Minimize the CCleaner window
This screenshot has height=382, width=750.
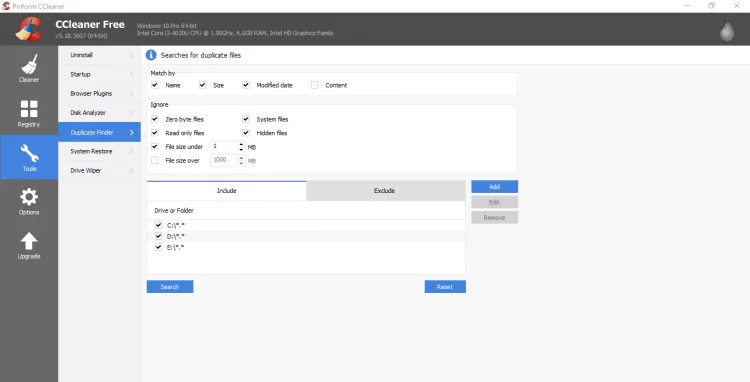(687, 6)
